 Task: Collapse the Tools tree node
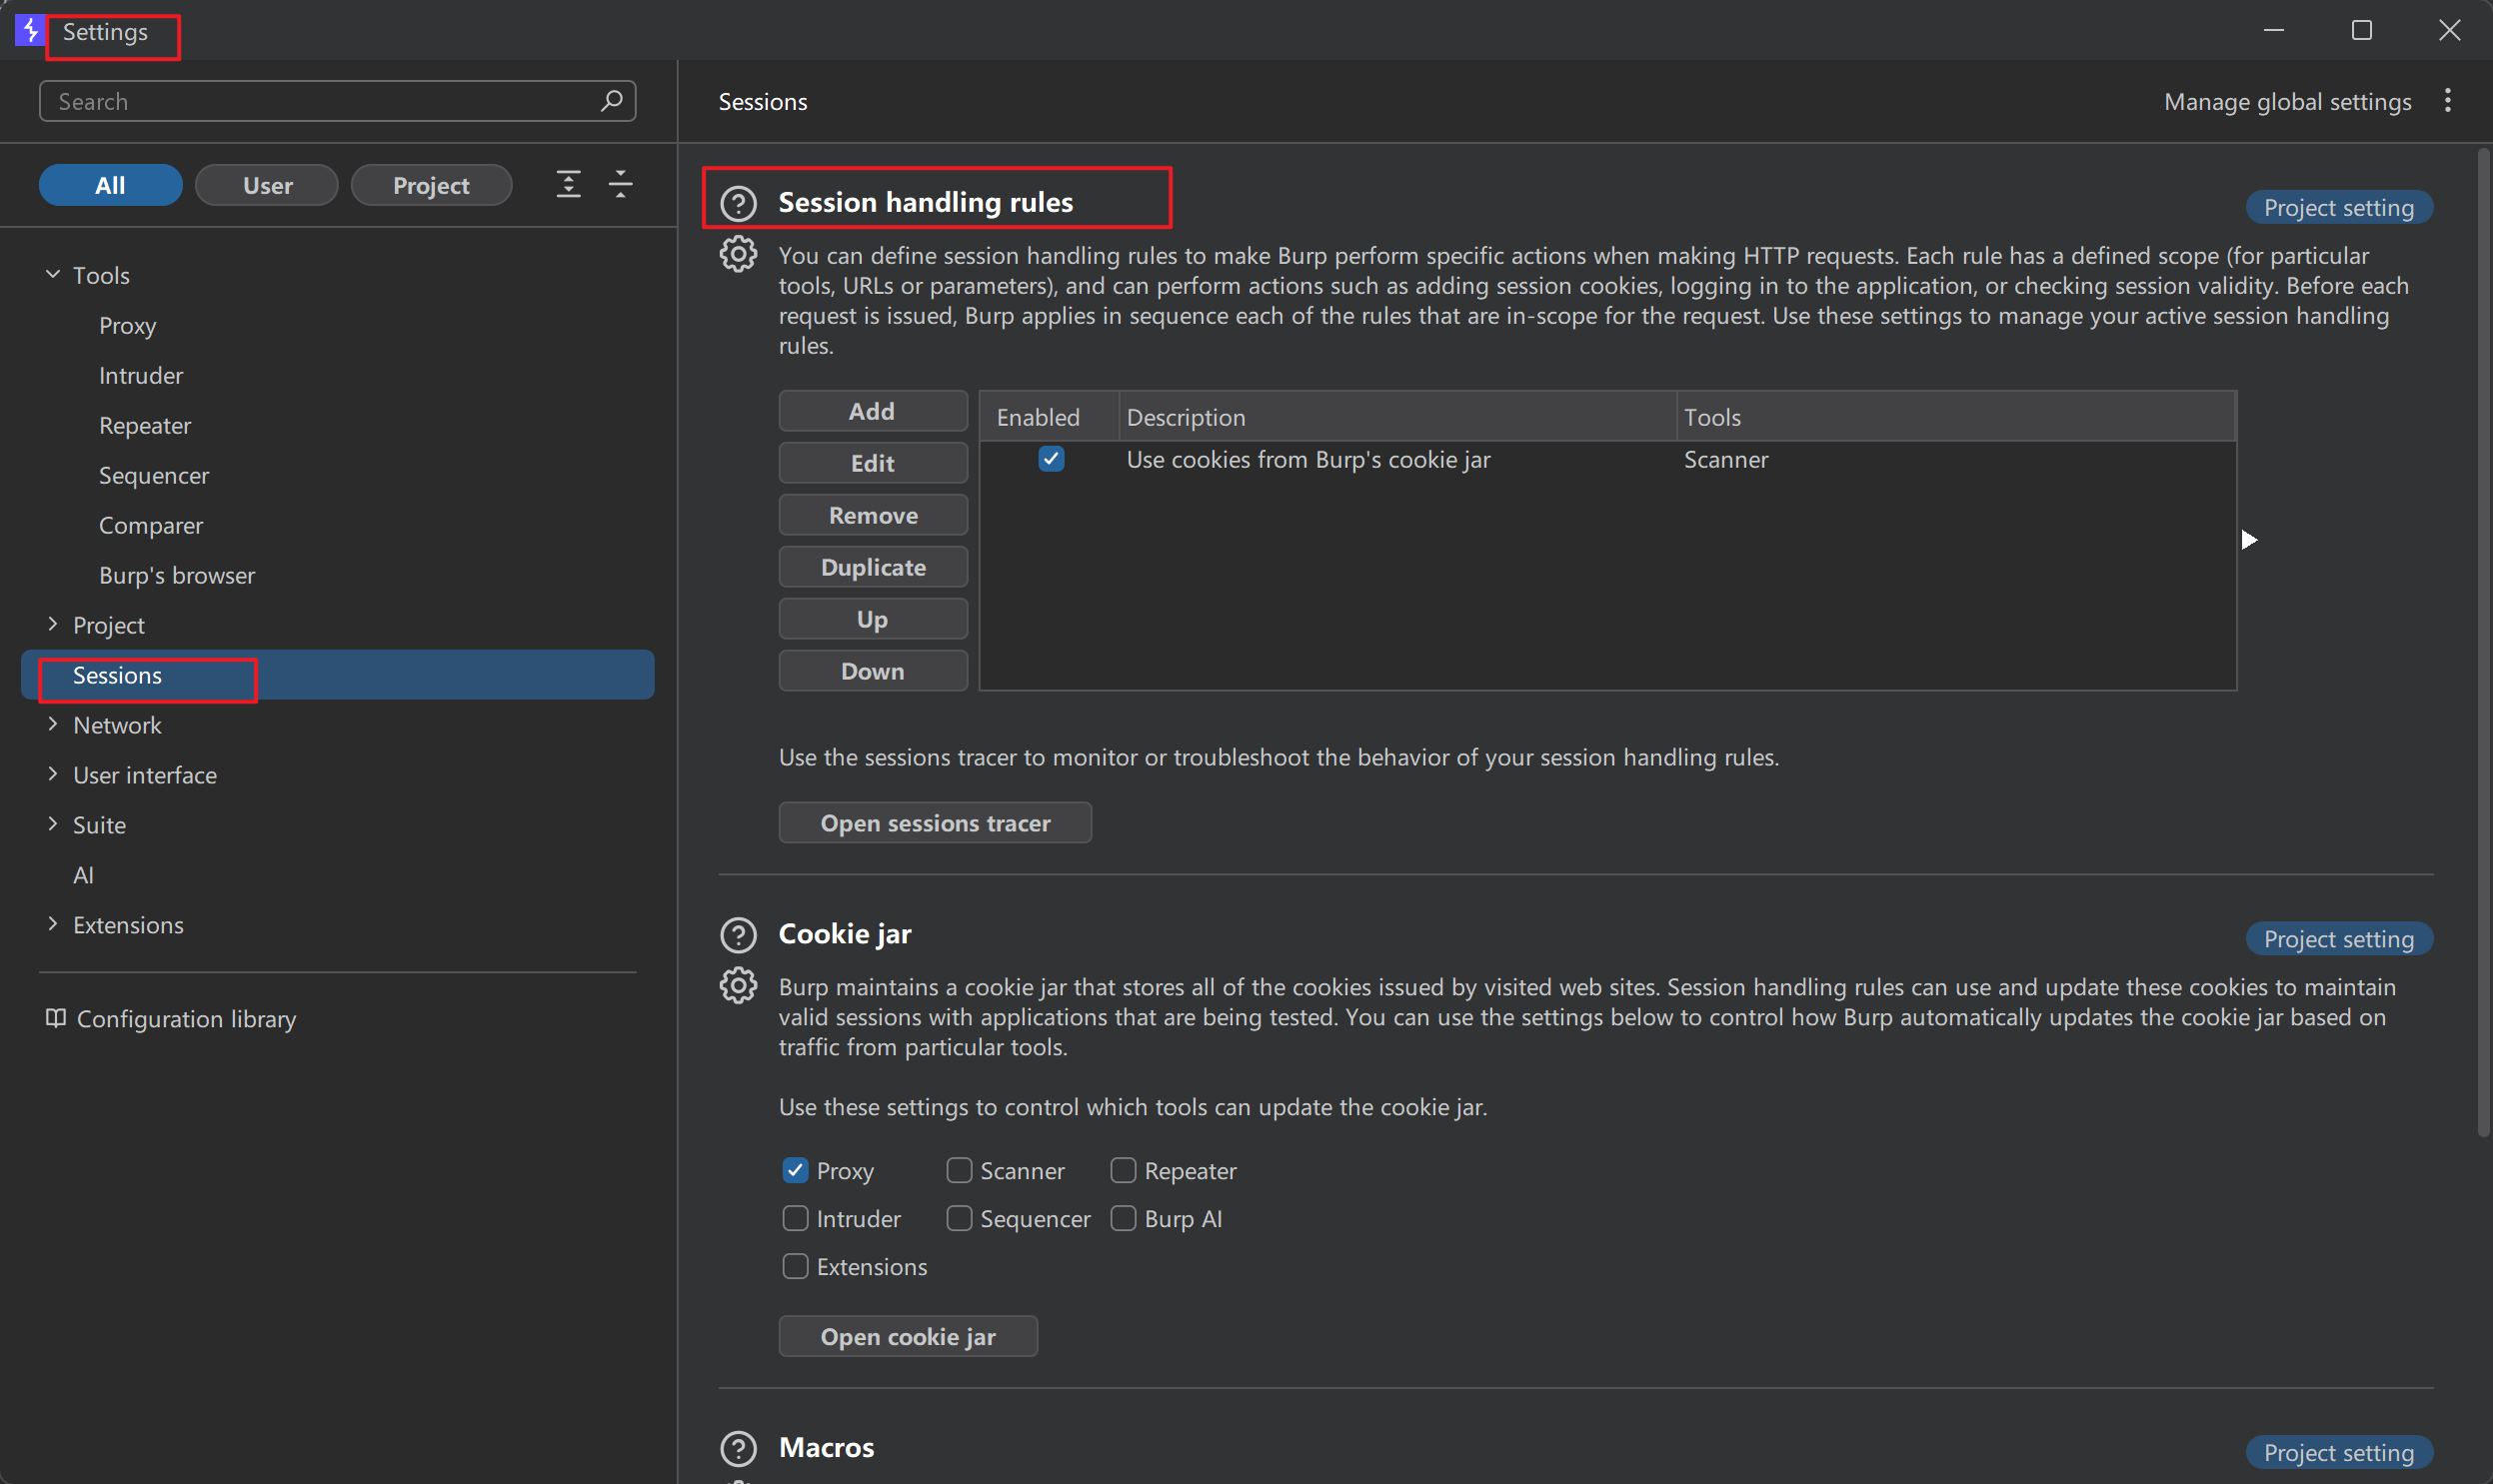tap(52, 274)
